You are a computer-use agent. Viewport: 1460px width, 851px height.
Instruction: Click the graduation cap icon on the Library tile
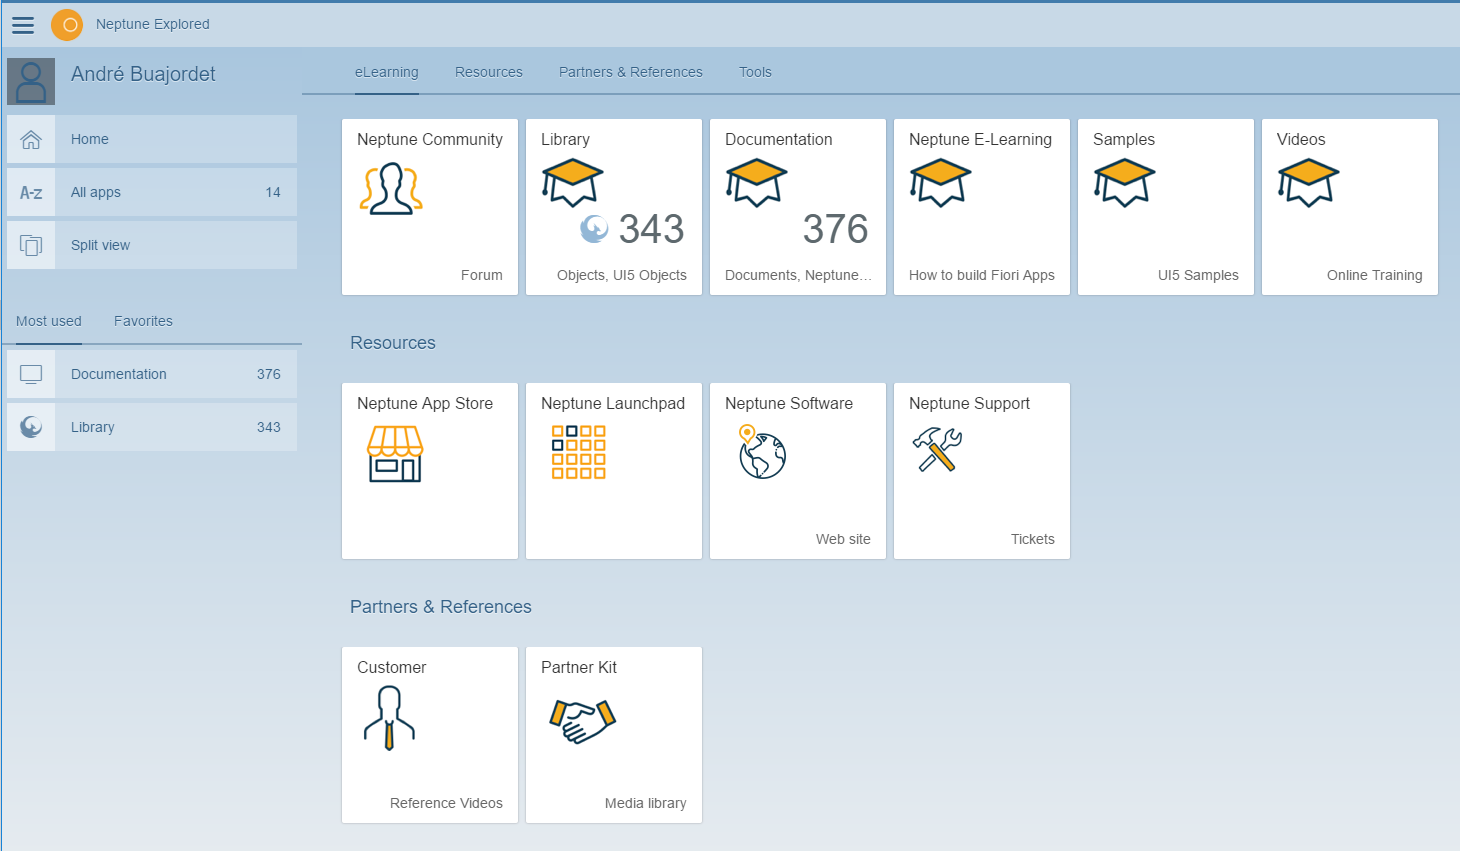[x=572, y=183]
